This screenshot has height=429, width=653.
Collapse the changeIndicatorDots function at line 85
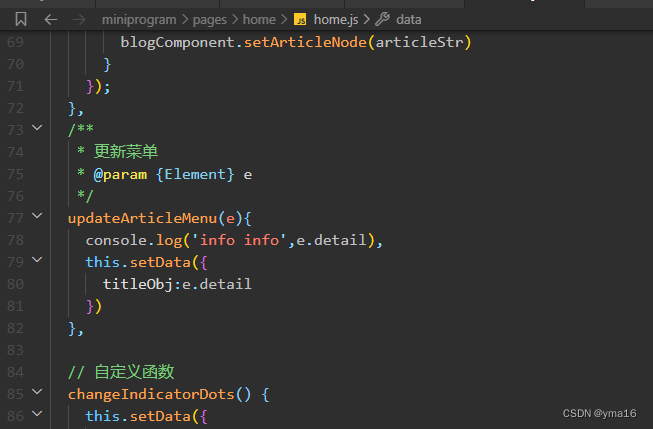pos(37,392)
